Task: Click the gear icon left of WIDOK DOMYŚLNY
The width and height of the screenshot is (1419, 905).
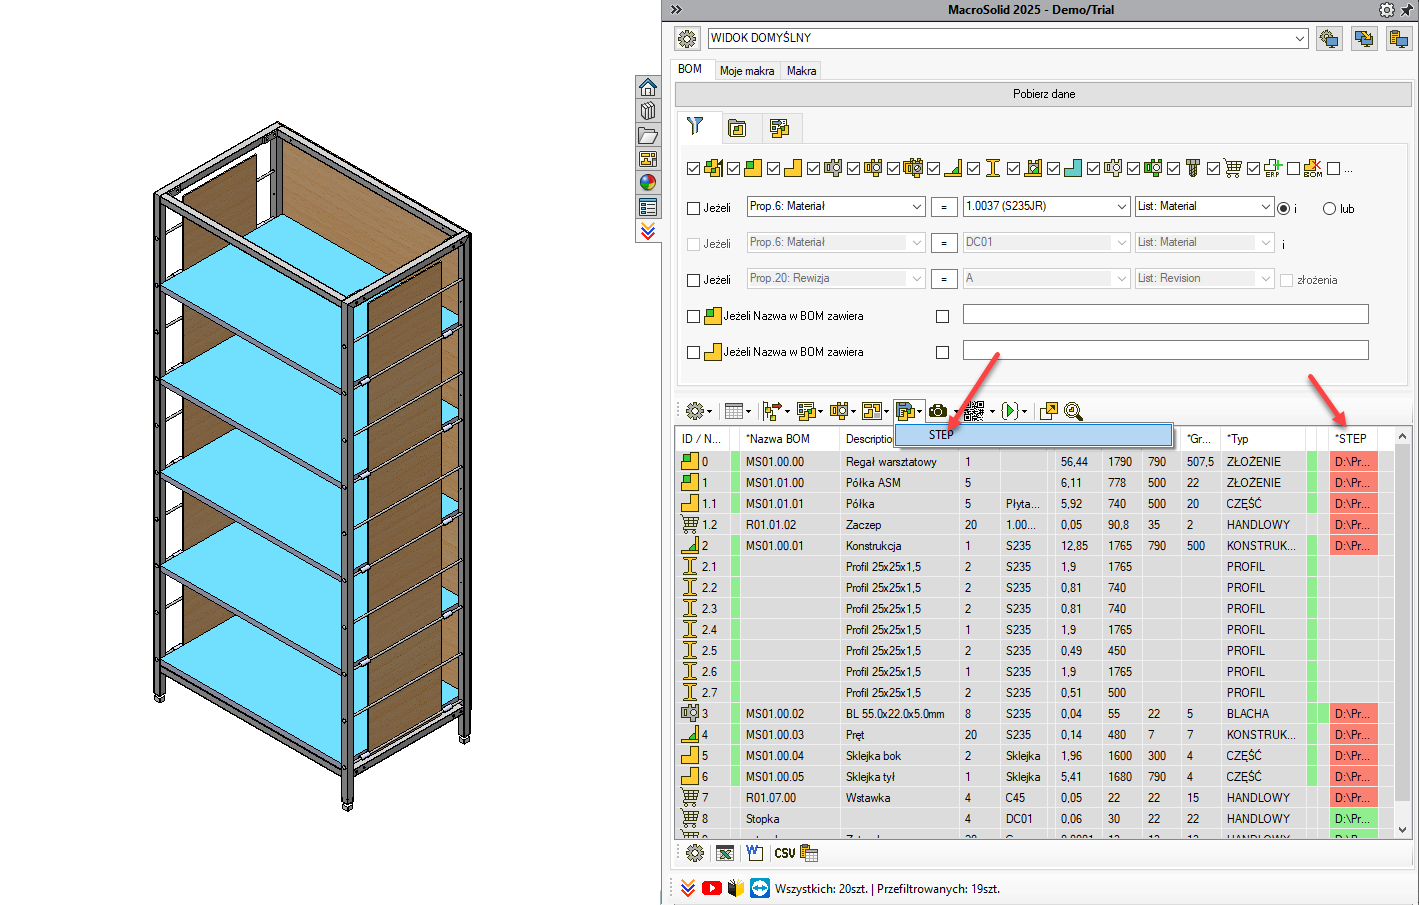Action: click(x=687, y=39)
